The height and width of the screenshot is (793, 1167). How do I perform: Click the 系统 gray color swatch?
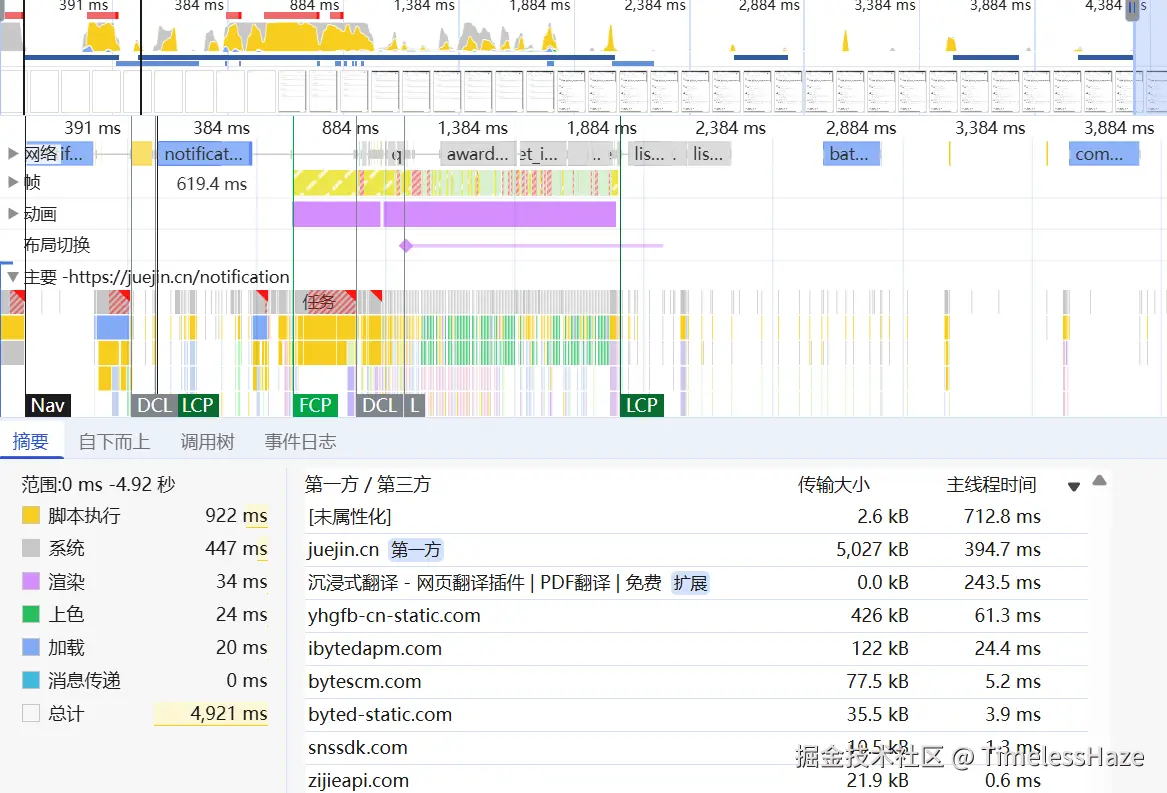coord(31,548)
